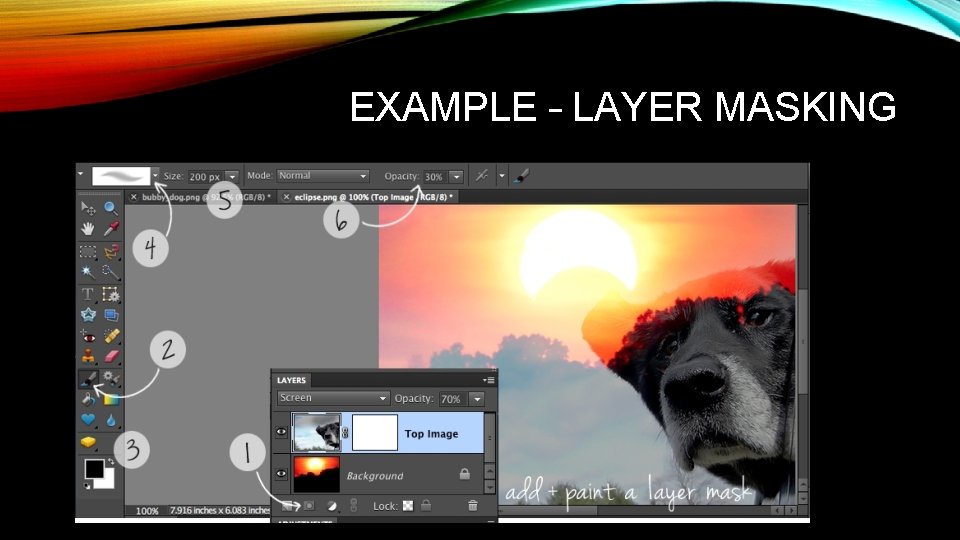Image resolution: width=960 pixels, height=540 pixels.
Task: Select the Custom Shape heart tool
Action: [88, 420]
